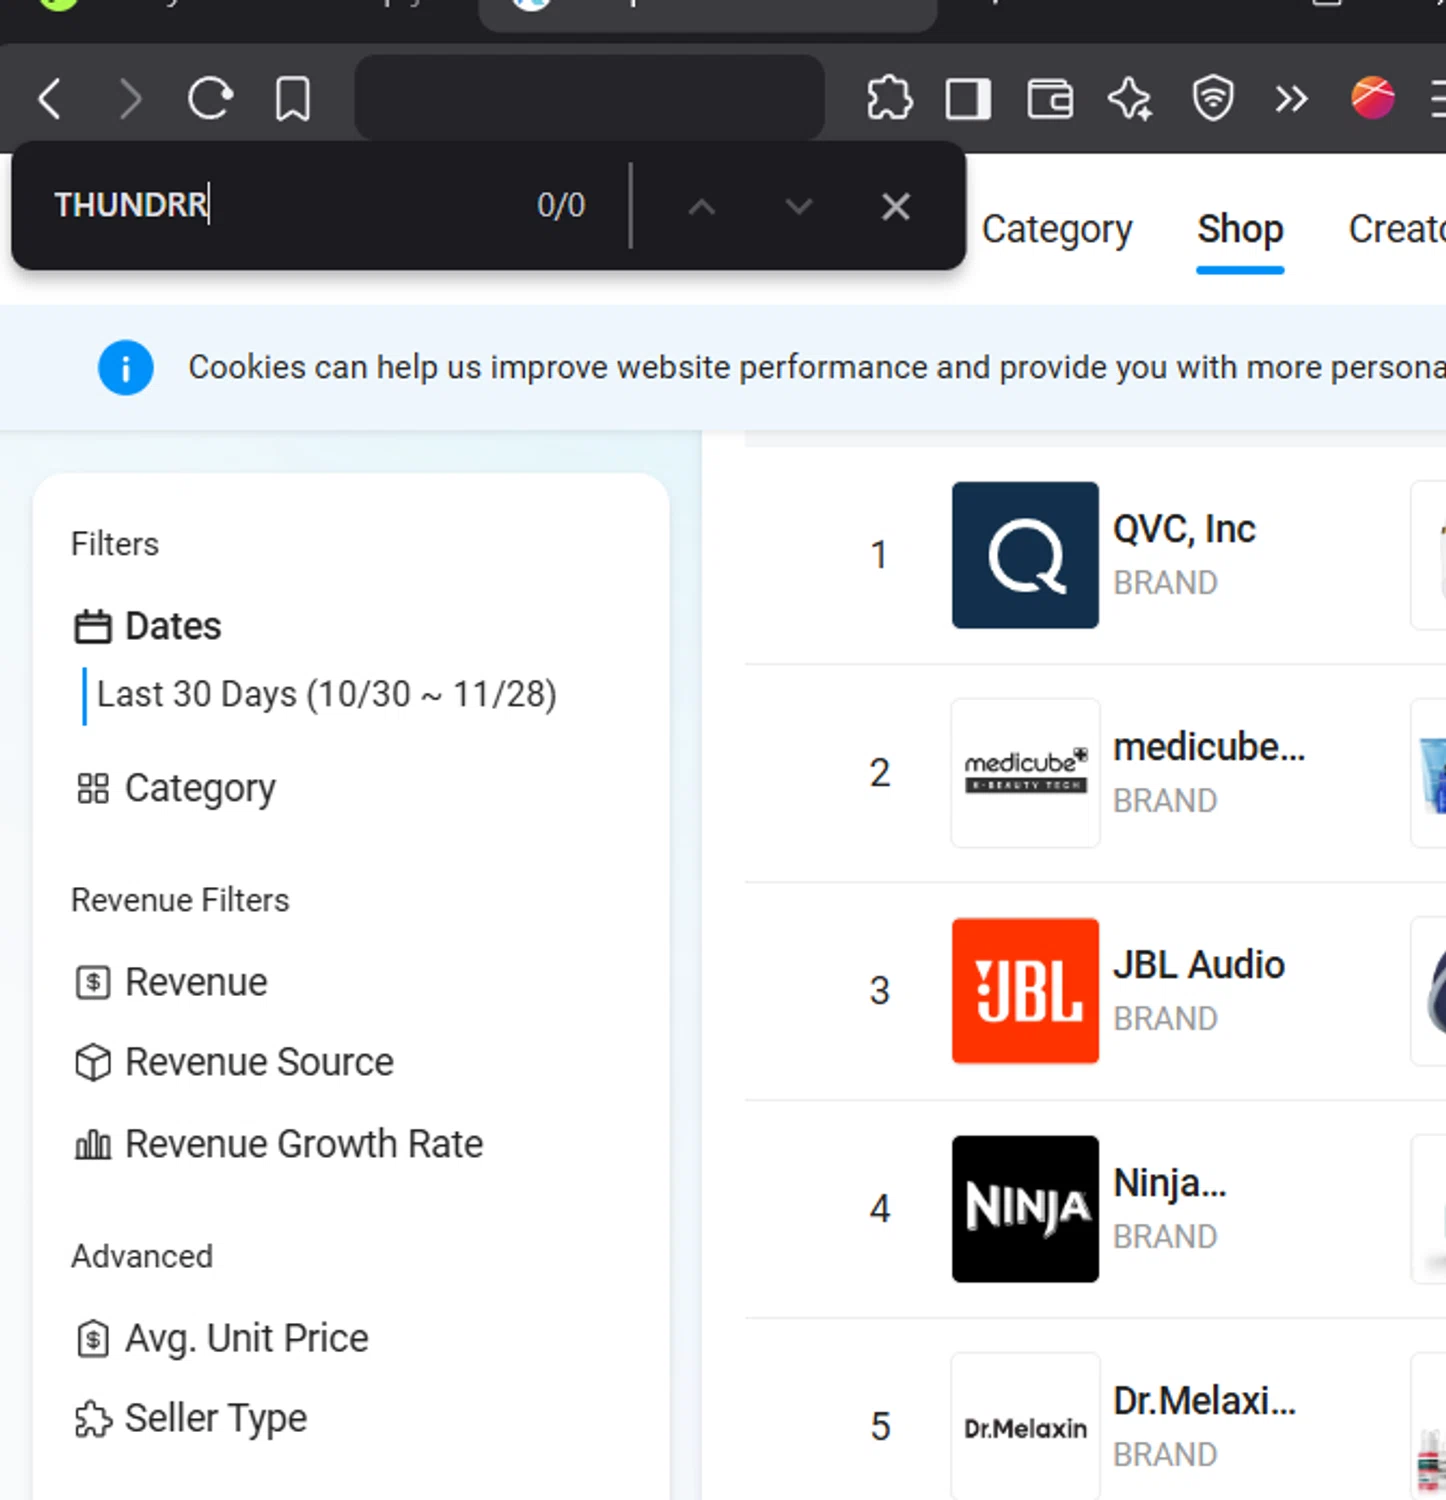Expand the Avg. Unit Price filter
This screenshot has width=1446, height=1500.
coord(246,1339)
